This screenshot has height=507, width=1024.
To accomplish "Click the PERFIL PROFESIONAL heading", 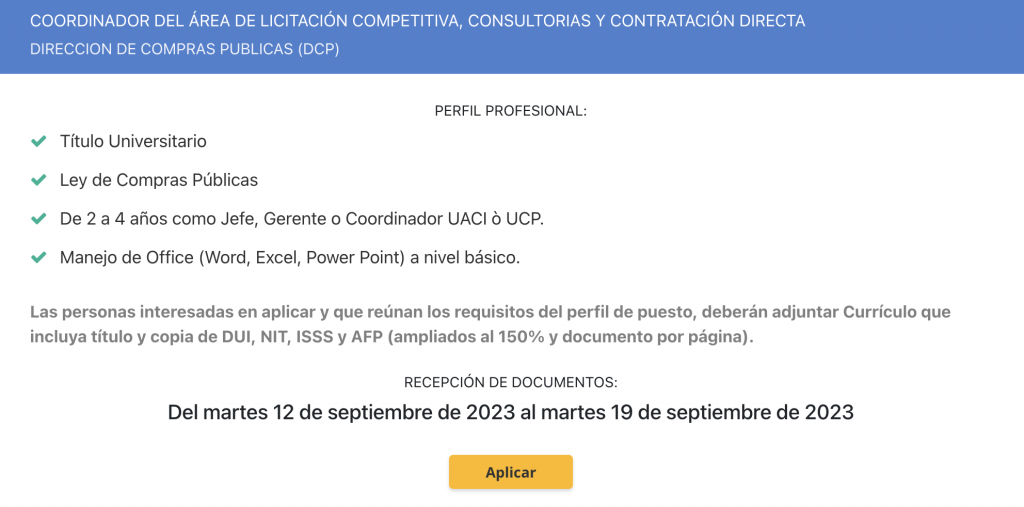I will pos(511,112).
